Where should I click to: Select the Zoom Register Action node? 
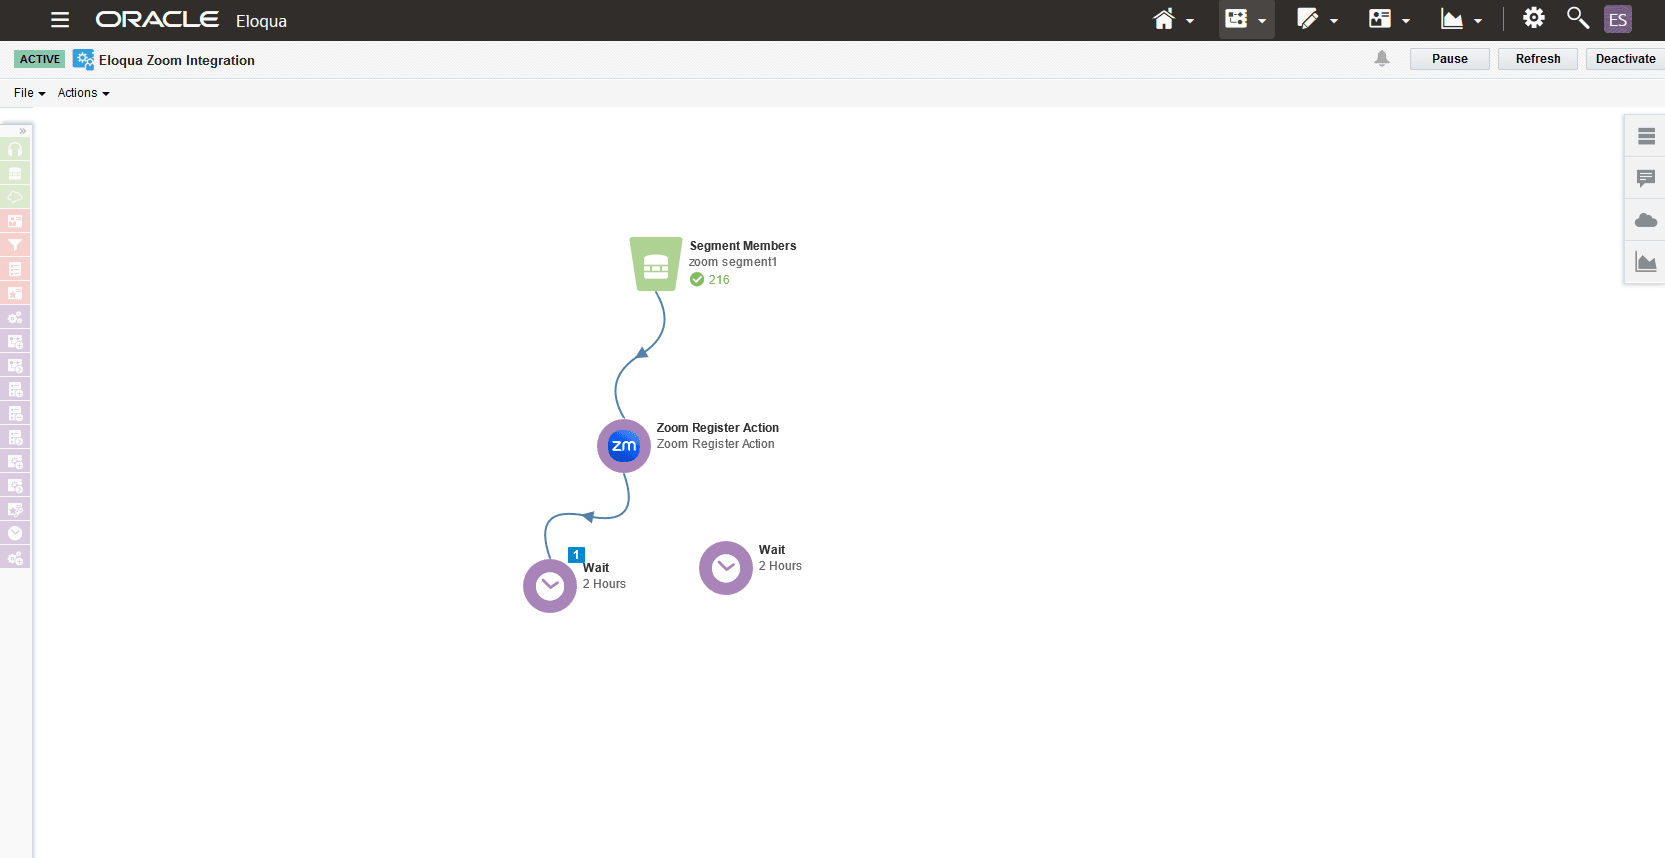pyautogui.click(x=624, y=446)
